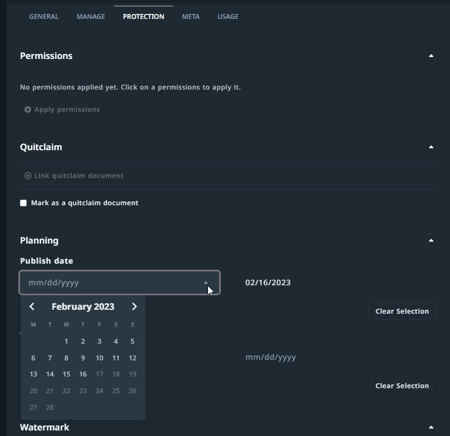Click the Publish date input field

pos(120,283)
